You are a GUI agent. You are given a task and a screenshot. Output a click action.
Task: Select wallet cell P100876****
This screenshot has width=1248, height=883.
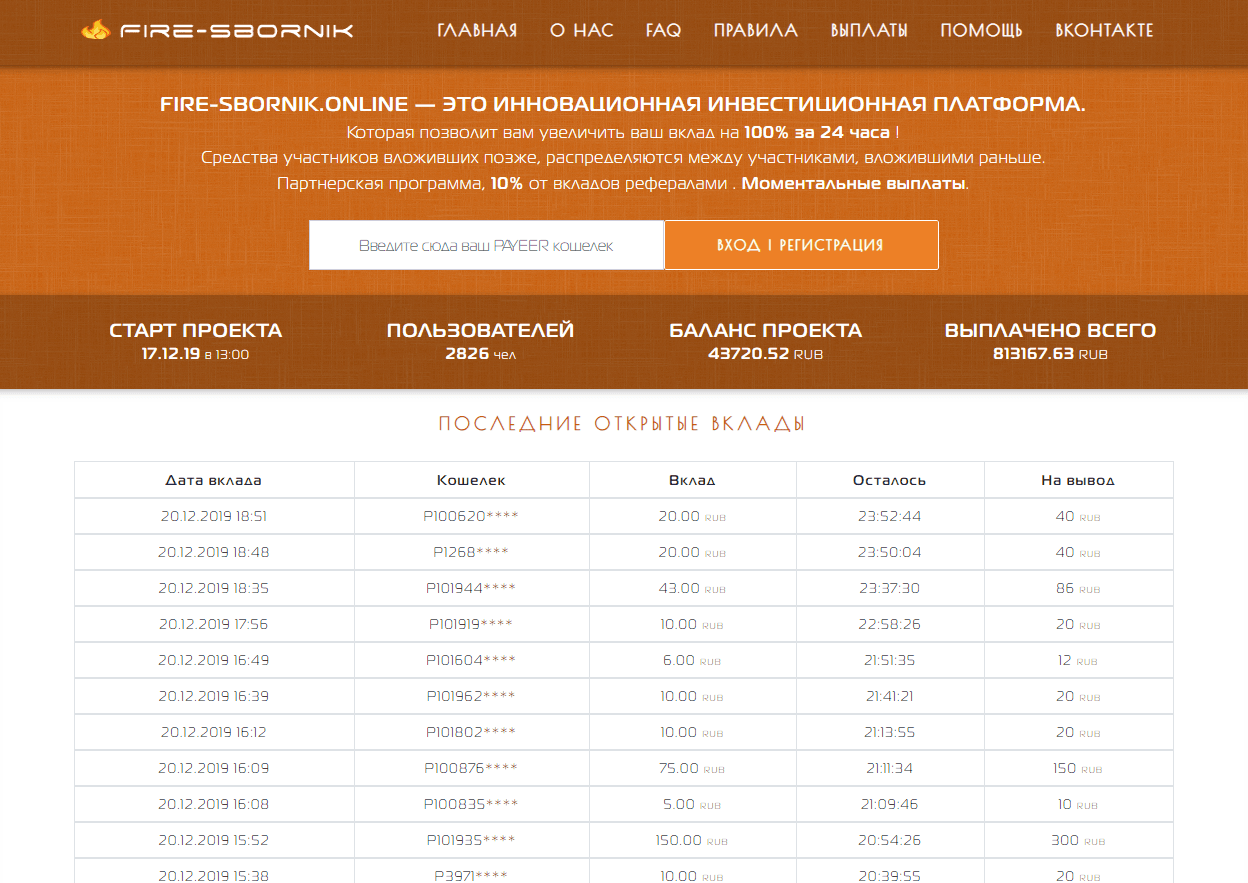471,768
